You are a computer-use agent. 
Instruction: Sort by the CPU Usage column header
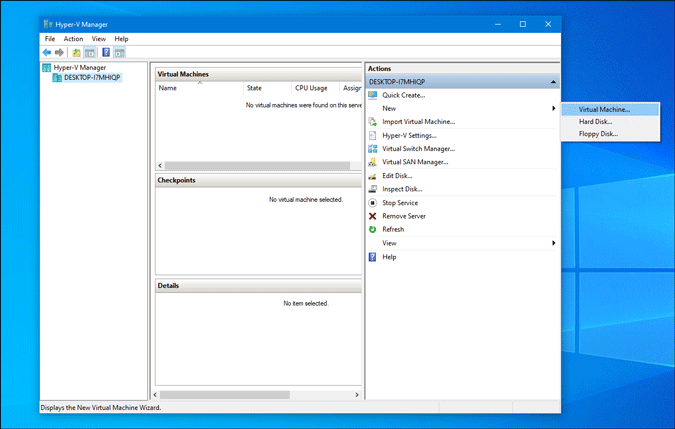coord(316,88)
